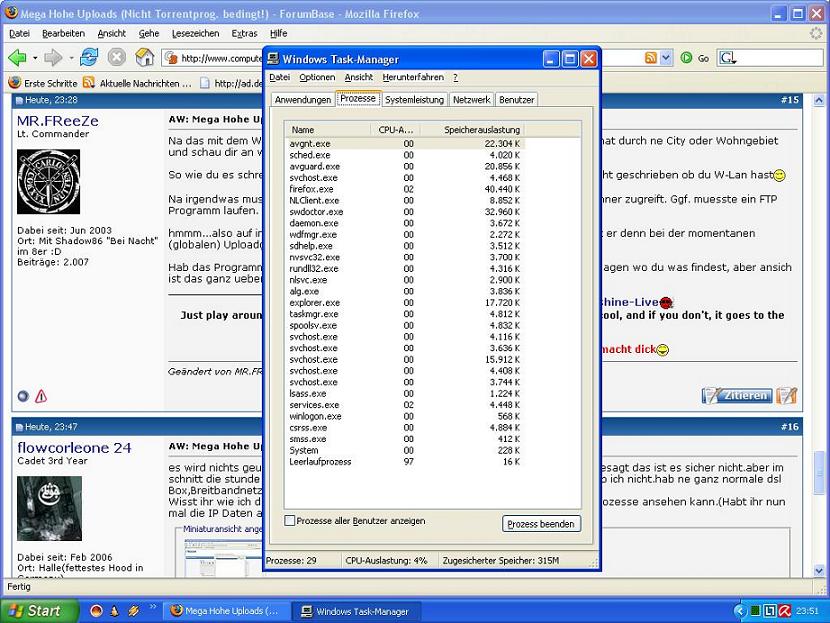Viewport: 830px width, 623px height.
Task: Sort by Speicherauslastung column header
Action: click(x=474, y=130)
